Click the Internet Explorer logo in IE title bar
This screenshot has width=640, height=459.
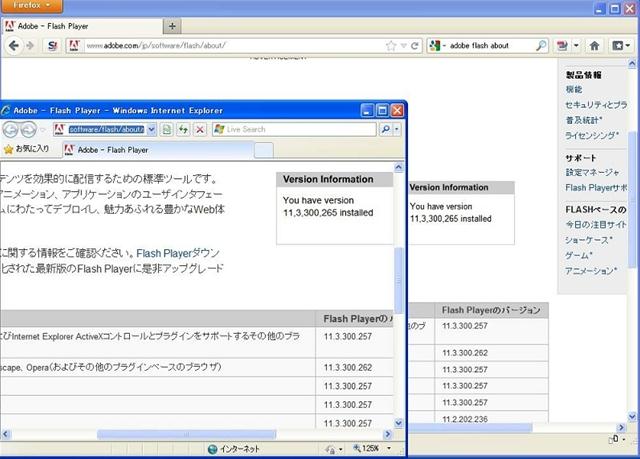6,111
